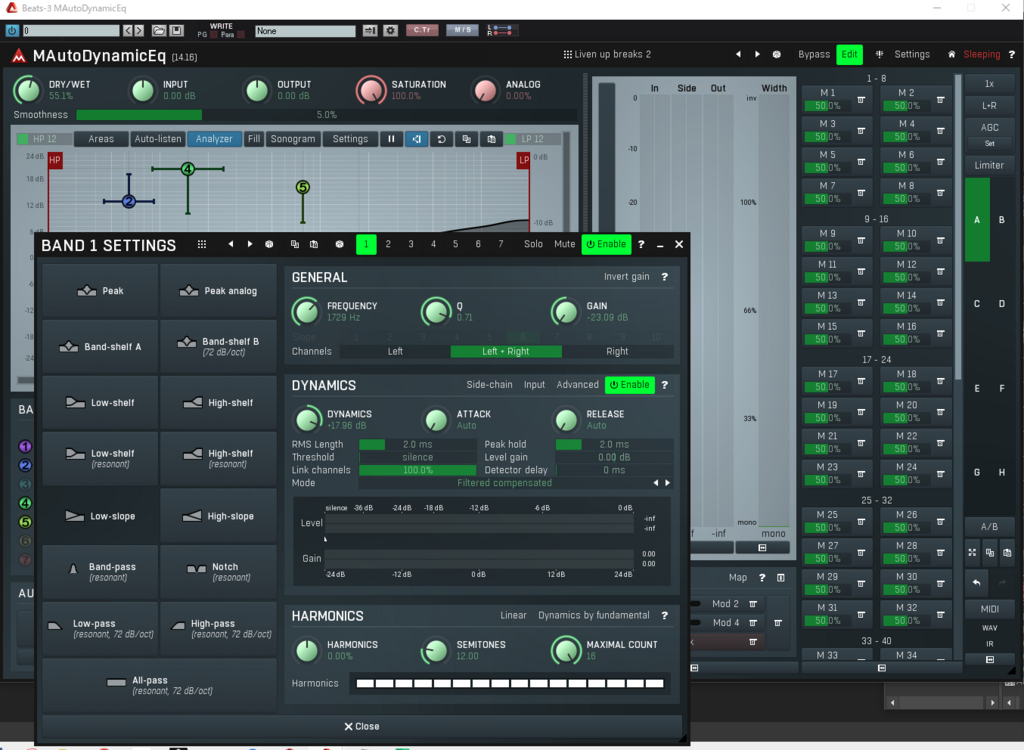Click the reset analyzer icon
Viewport: 1024px width, 750px height.
tap(441, 139)
